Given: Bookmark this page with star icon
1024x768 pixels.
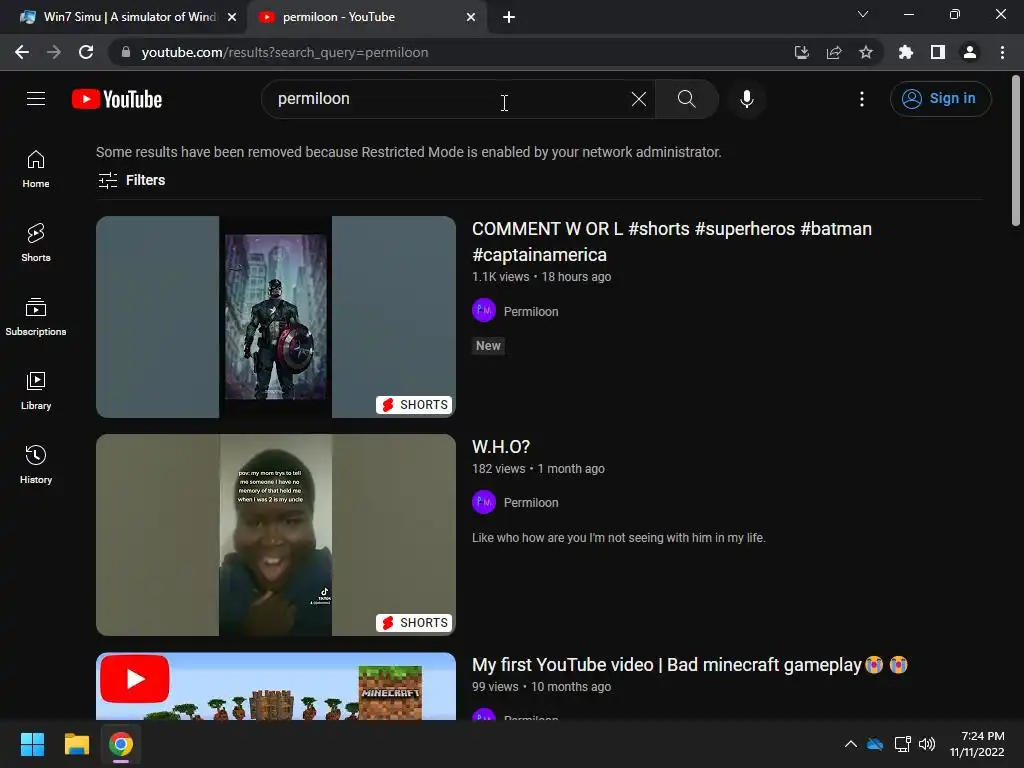Looking at the screenshot, I should coord(866,52).
